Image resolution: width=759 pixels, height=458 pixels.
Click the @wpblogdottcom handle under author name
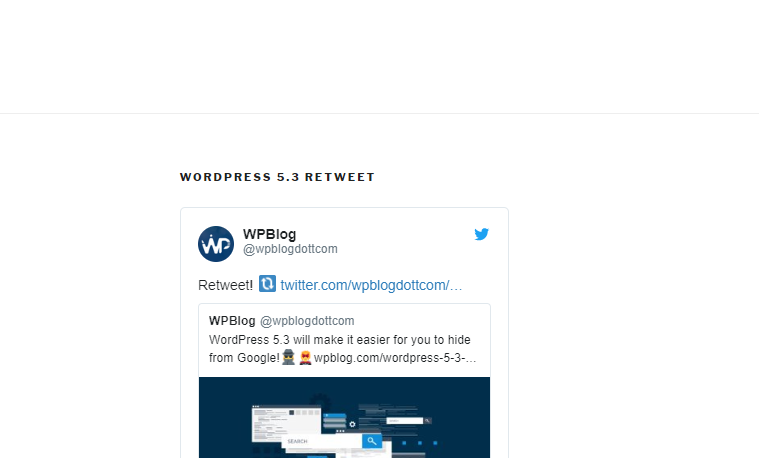pos(290,249)
